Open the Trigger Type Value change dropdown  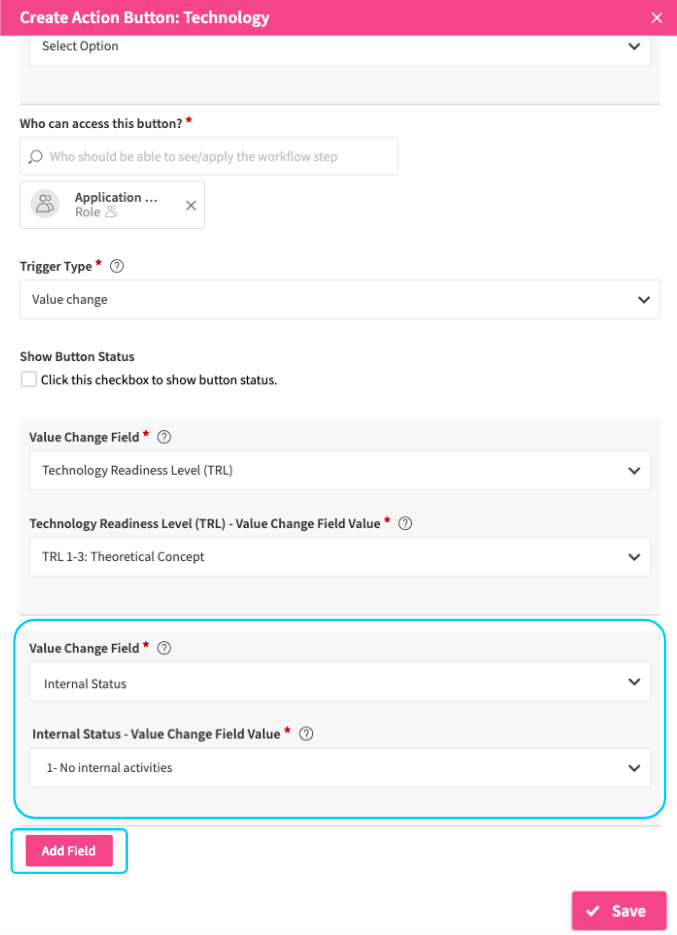tap(340, 299)
